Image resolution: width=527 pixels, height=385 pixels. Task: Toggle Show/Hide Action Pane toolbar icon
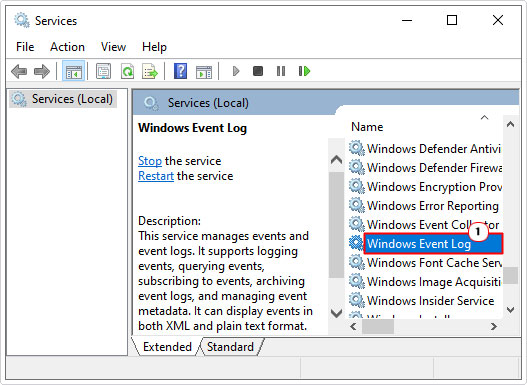pos(204,72)
